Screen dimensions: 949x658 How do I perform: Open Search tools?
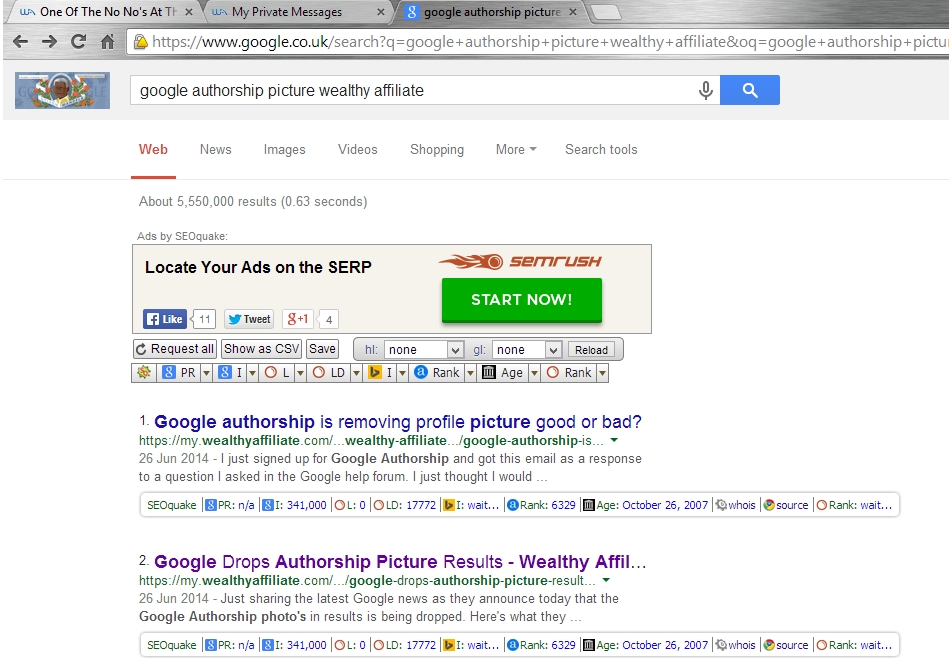pyautogui.click(x=601, y=150)
